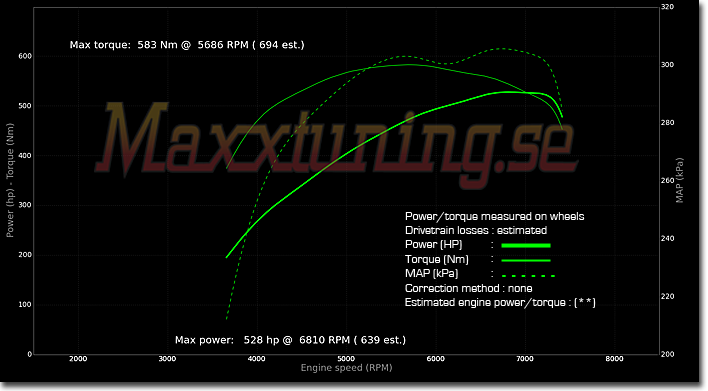The height and width of the screenshot is (391, 708).
Task: Click the 4000 RPM axis tick label
Action: coord(256,359)
